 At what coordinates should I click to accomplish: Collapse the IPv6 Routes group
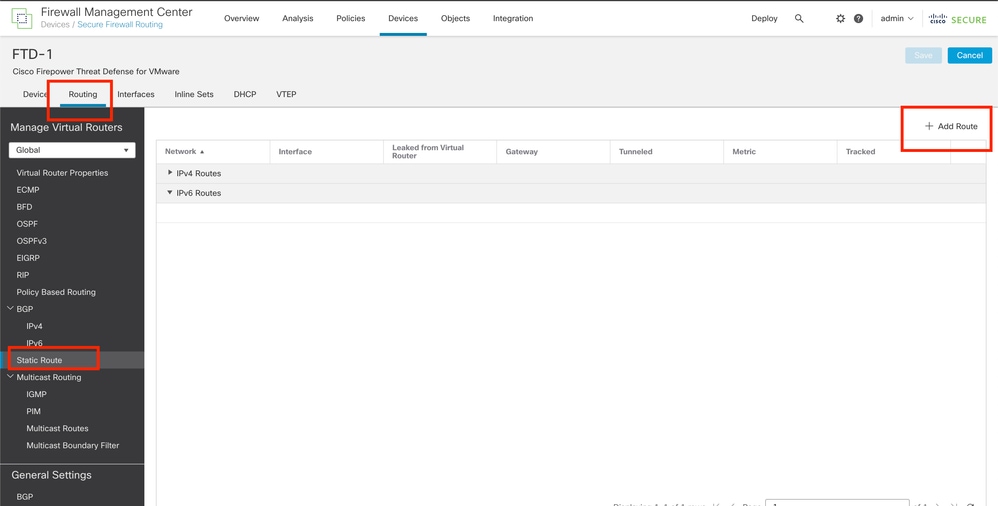pyautogui.click(x=170, y=192)
